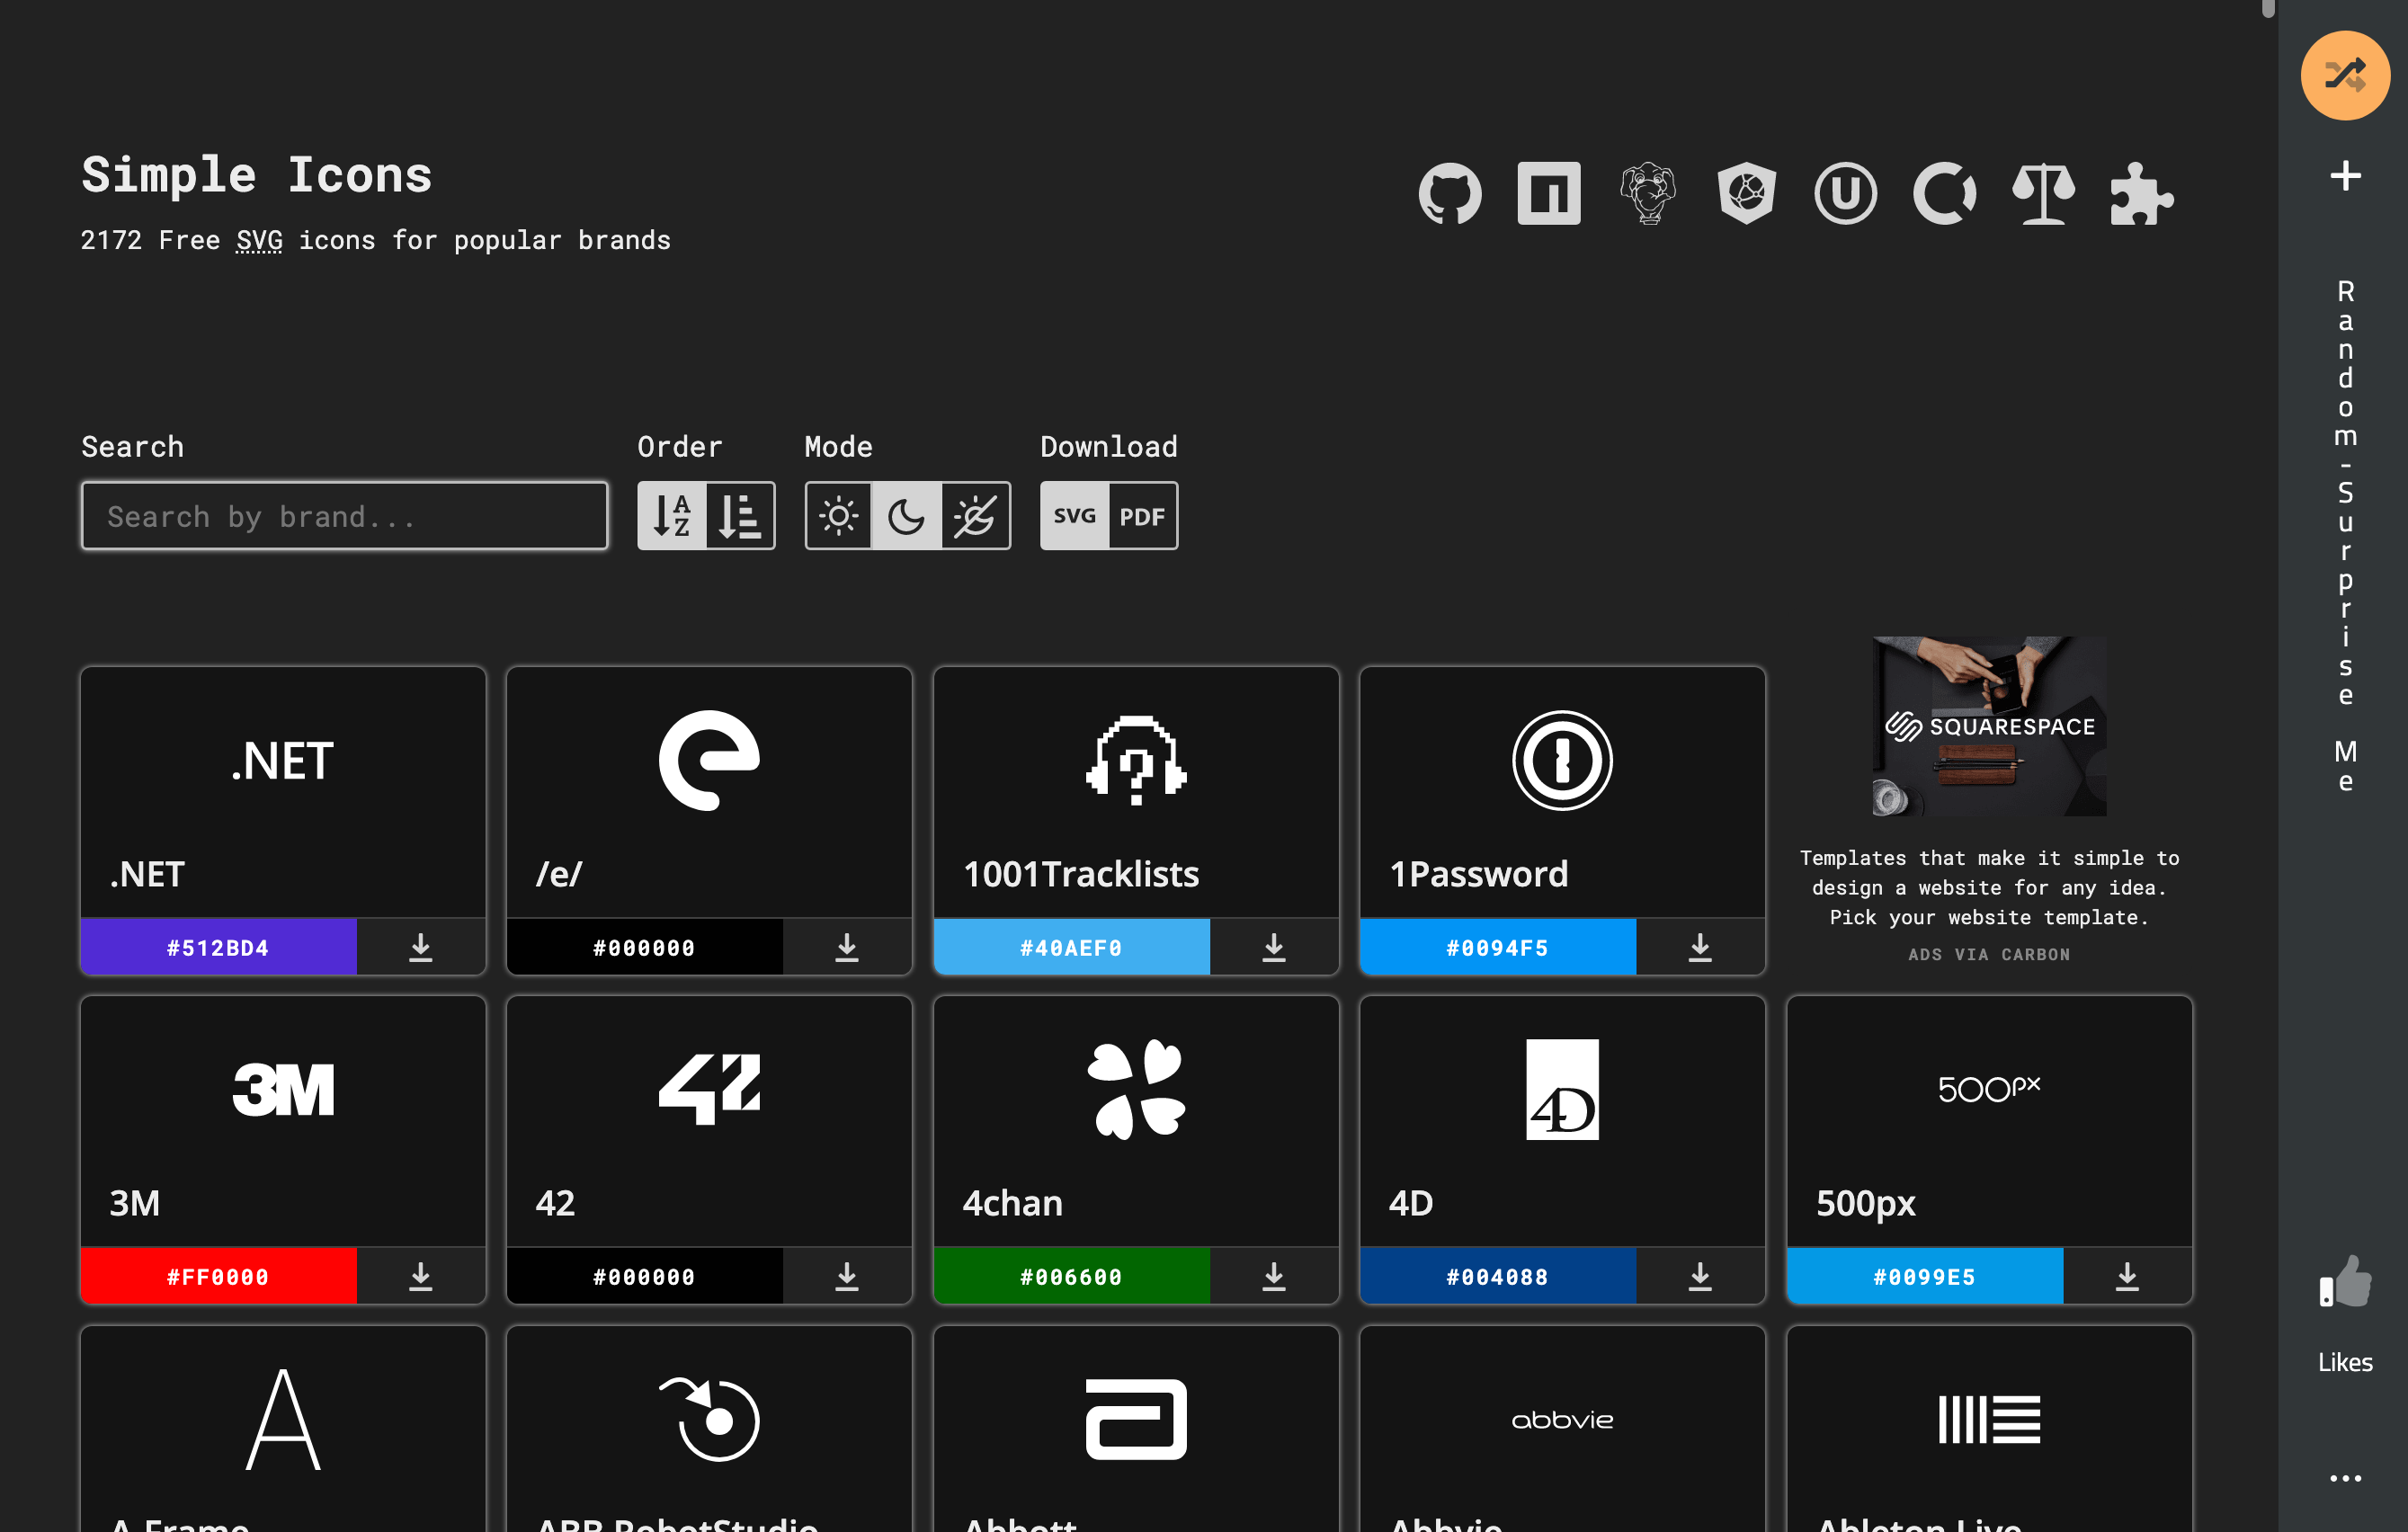Switch to light mode
Screen dimensions: 2408x1532
[838, 516]
